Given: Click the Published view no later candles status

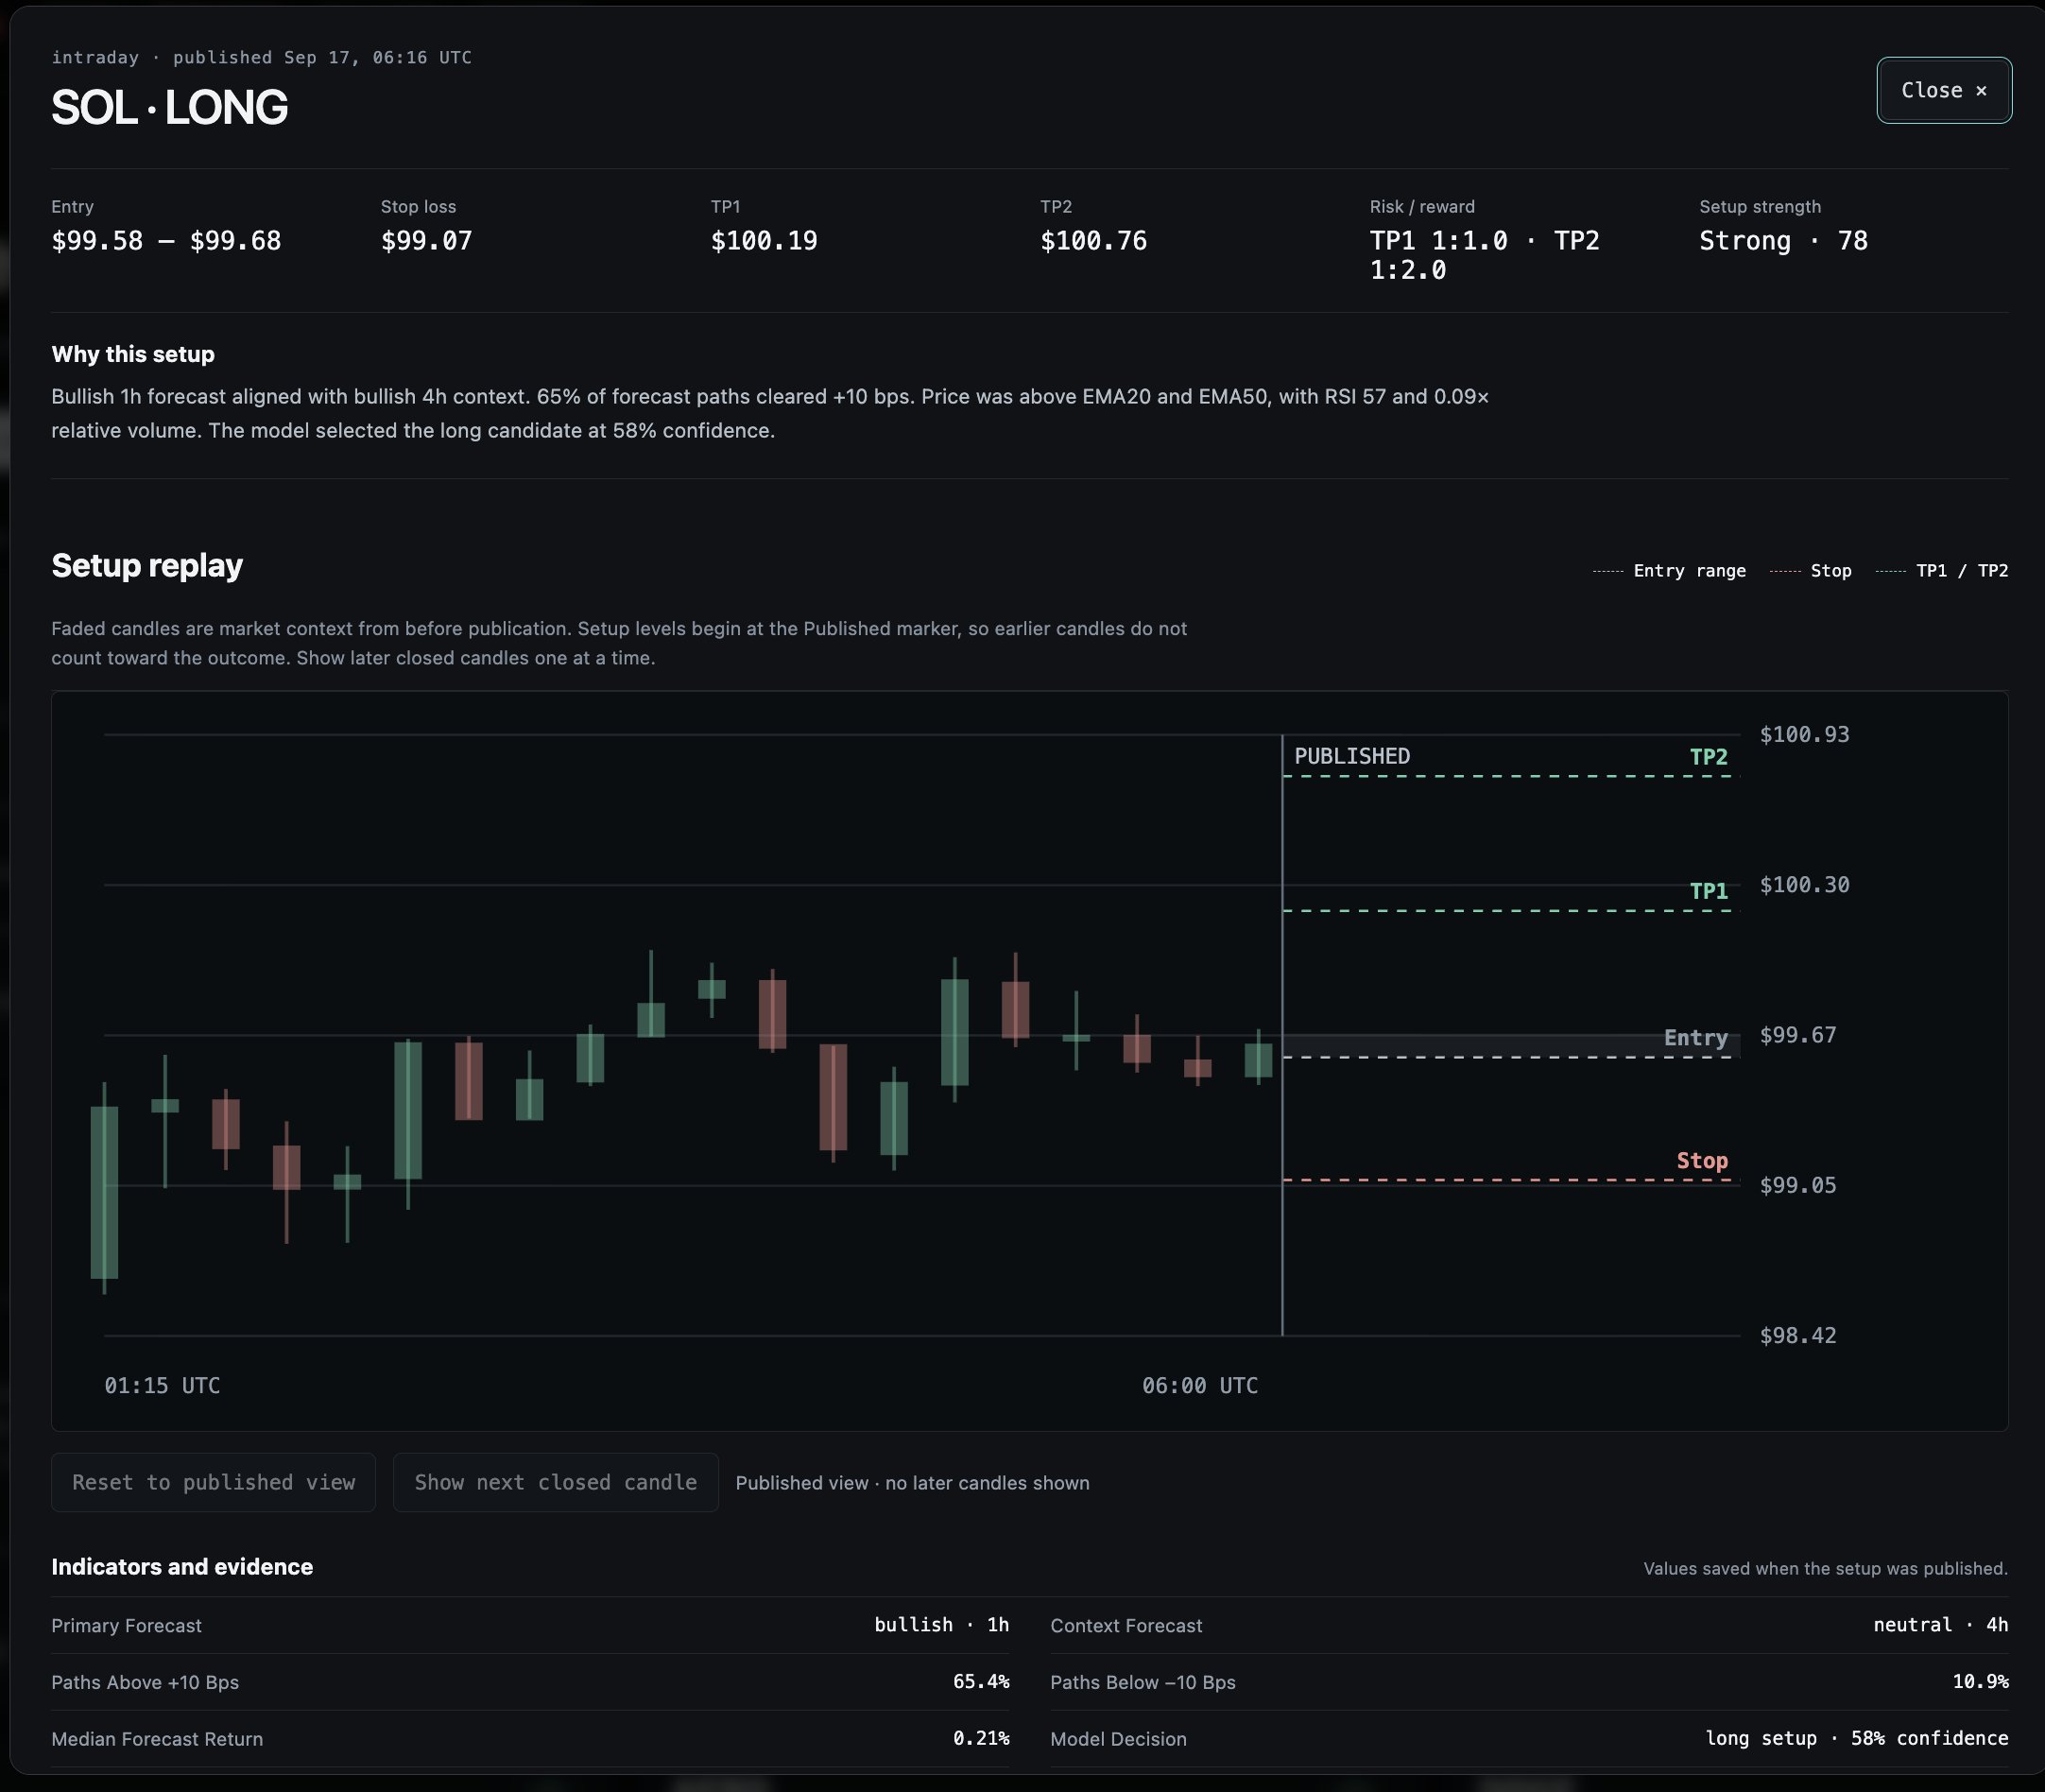Looking at the screenshot, I should click(912, 1483).
